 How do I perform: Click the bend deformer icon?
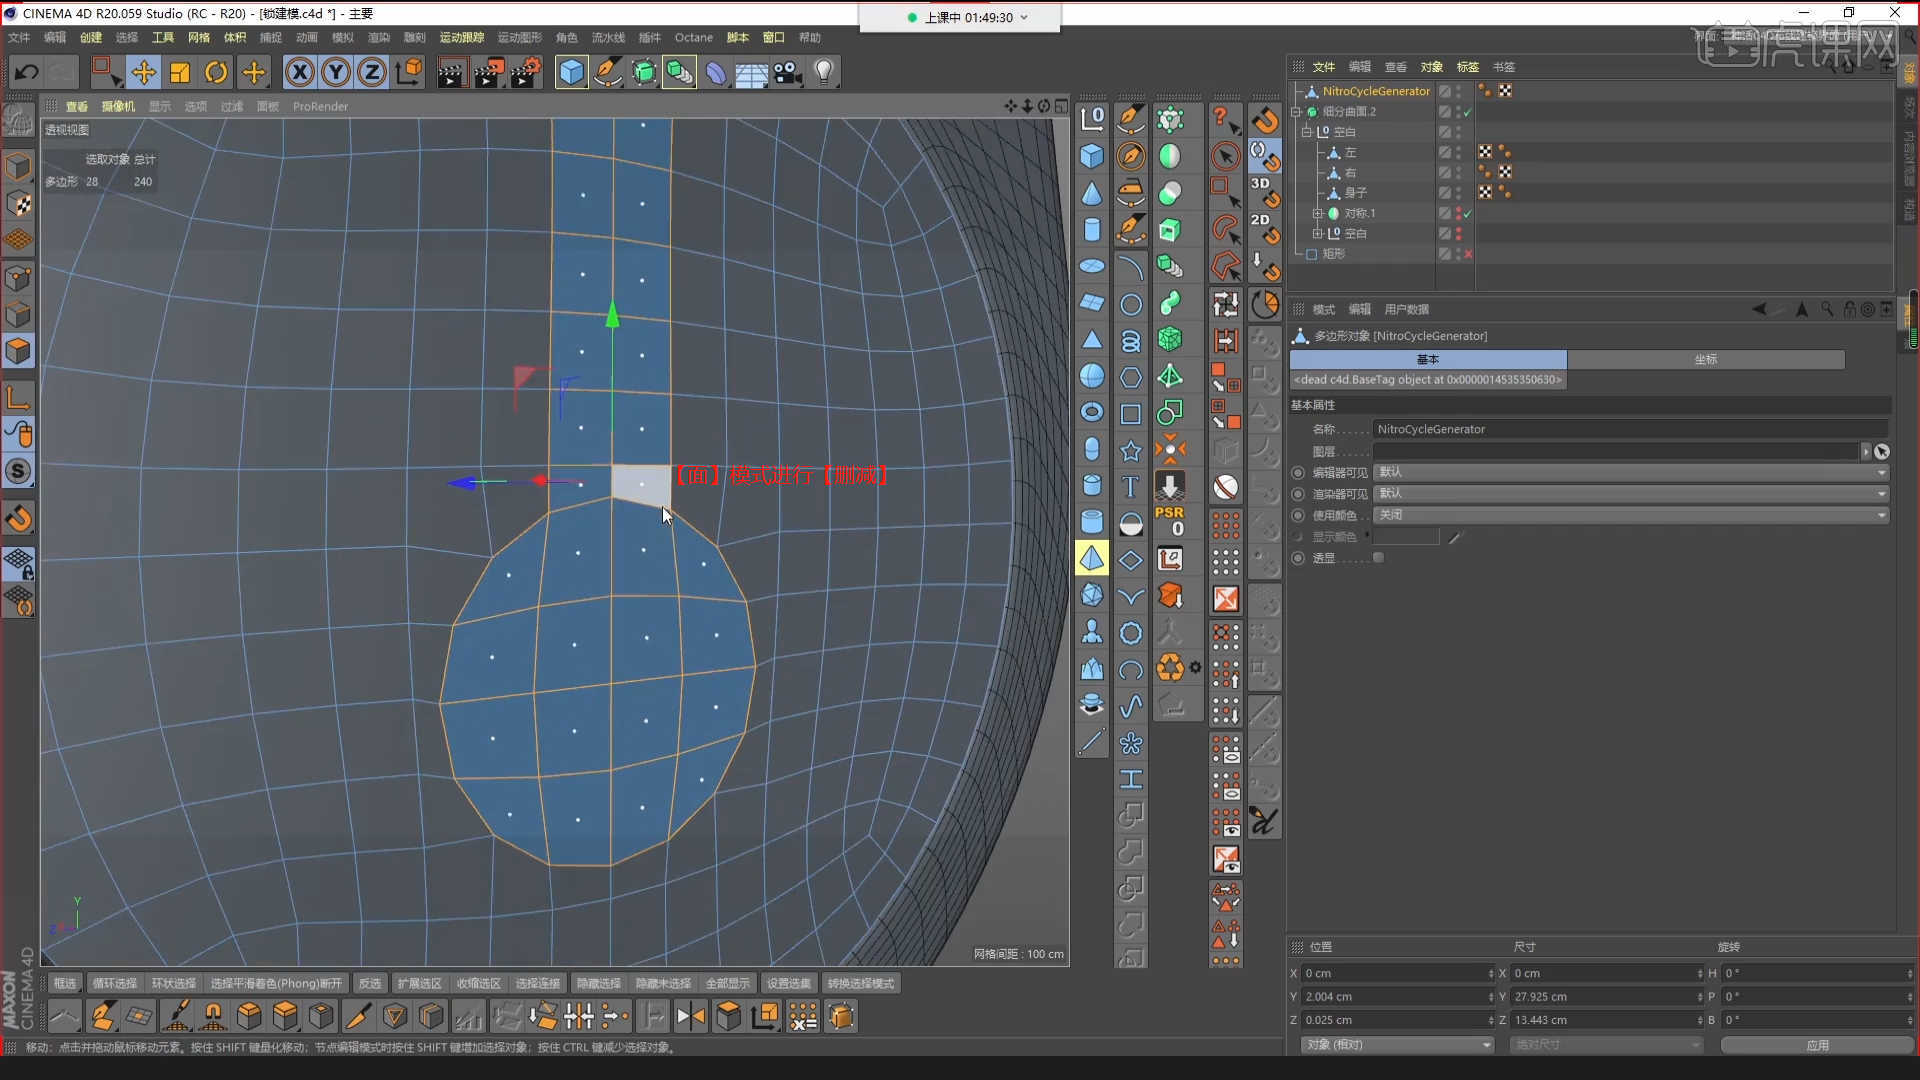click(716, 72)
